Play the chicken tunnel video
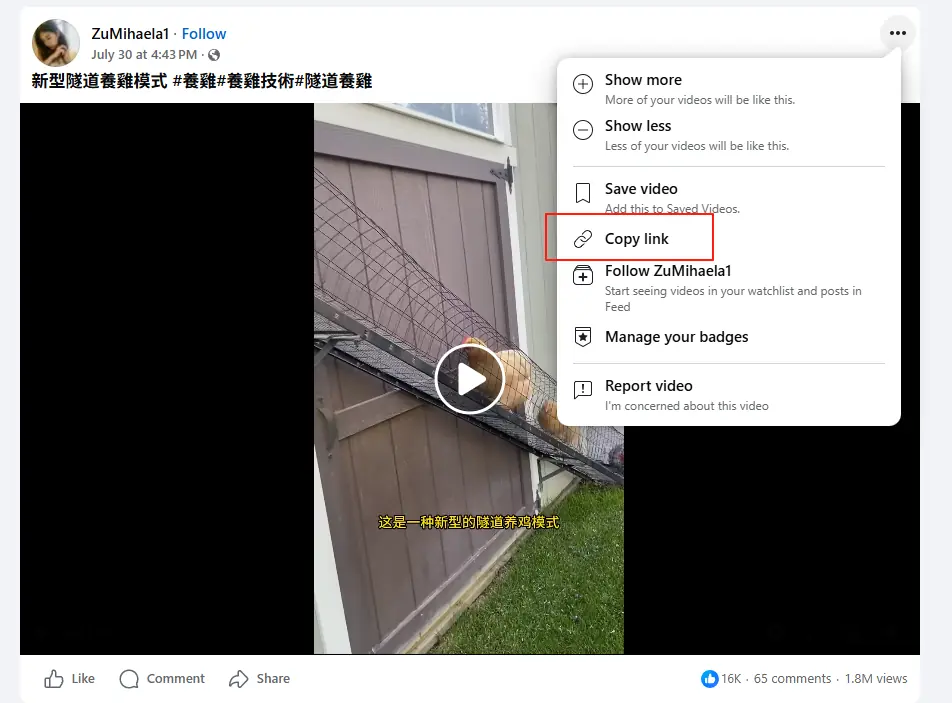The height and width of the screenshot is (703, 952). pos(468,379)
